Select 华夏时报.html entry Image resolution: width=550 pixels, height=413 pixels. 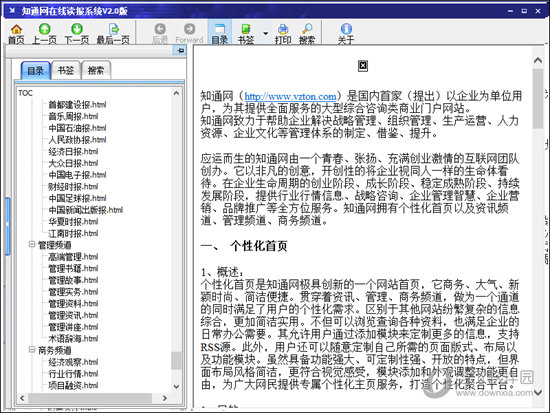click(73, 221)
